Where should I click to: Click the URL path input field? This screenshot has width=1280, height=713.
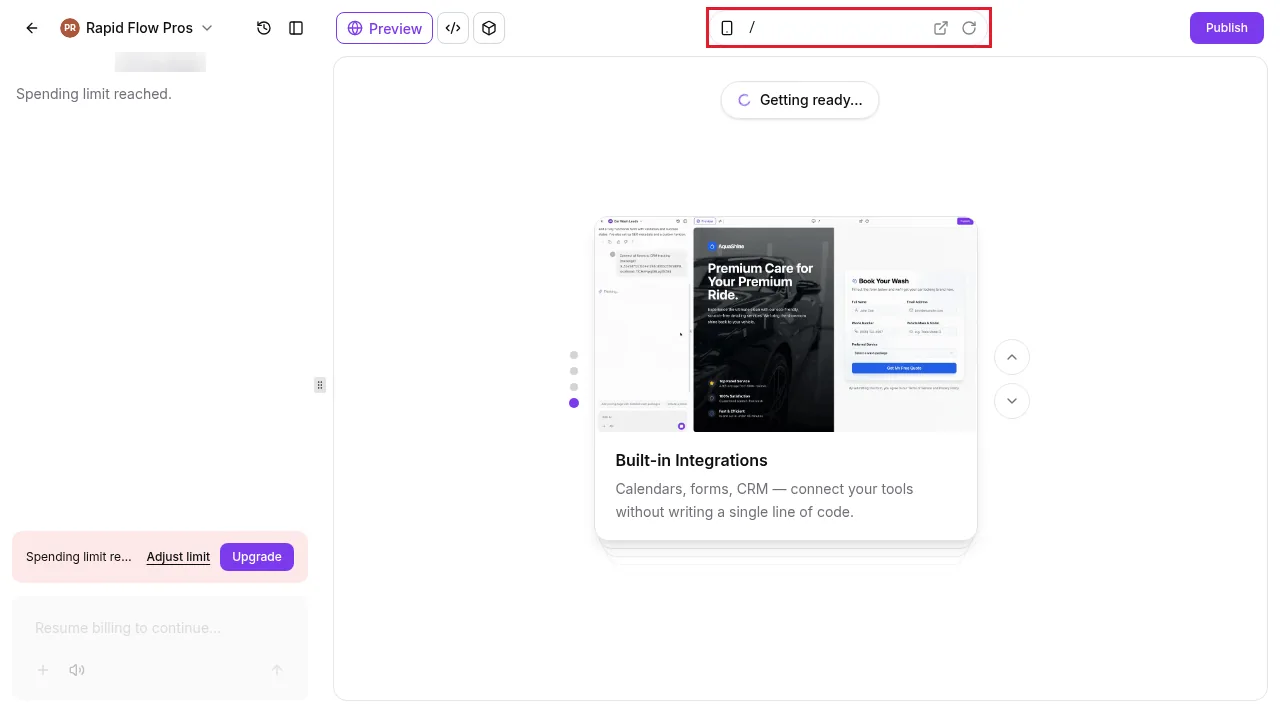836,28
